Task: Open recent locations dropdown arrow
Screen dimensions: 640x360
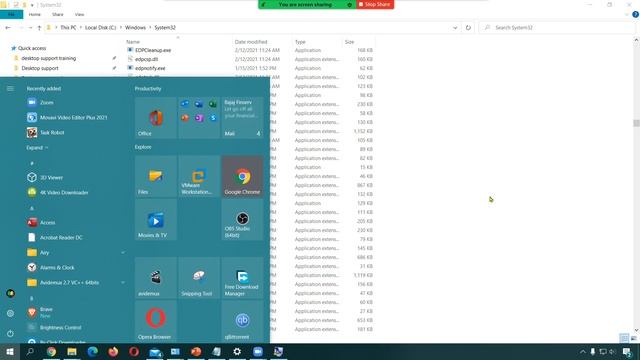Action: (x=30, y=28)
